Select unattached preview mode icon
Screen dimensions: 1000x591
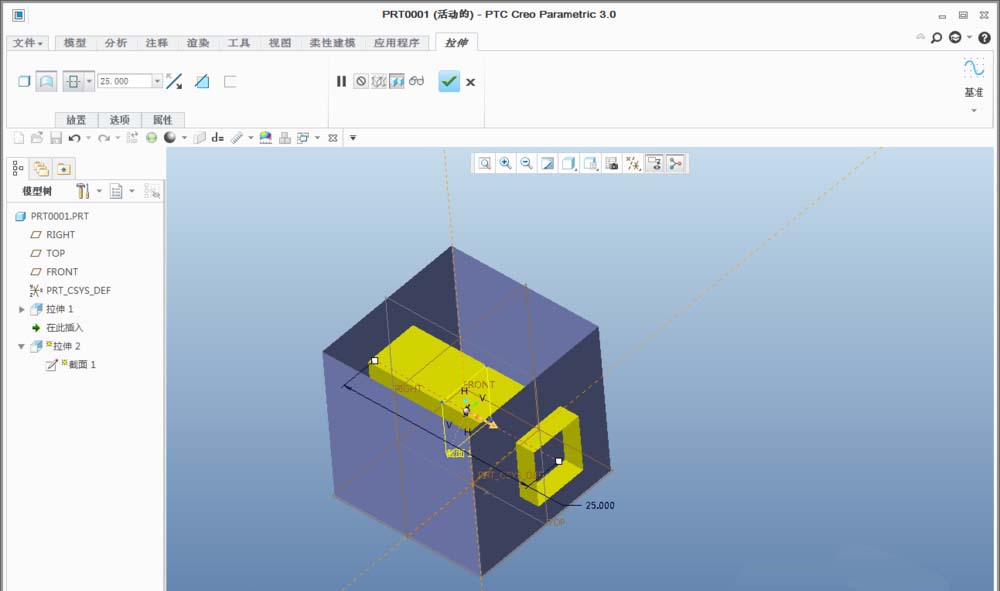point(379,82)
